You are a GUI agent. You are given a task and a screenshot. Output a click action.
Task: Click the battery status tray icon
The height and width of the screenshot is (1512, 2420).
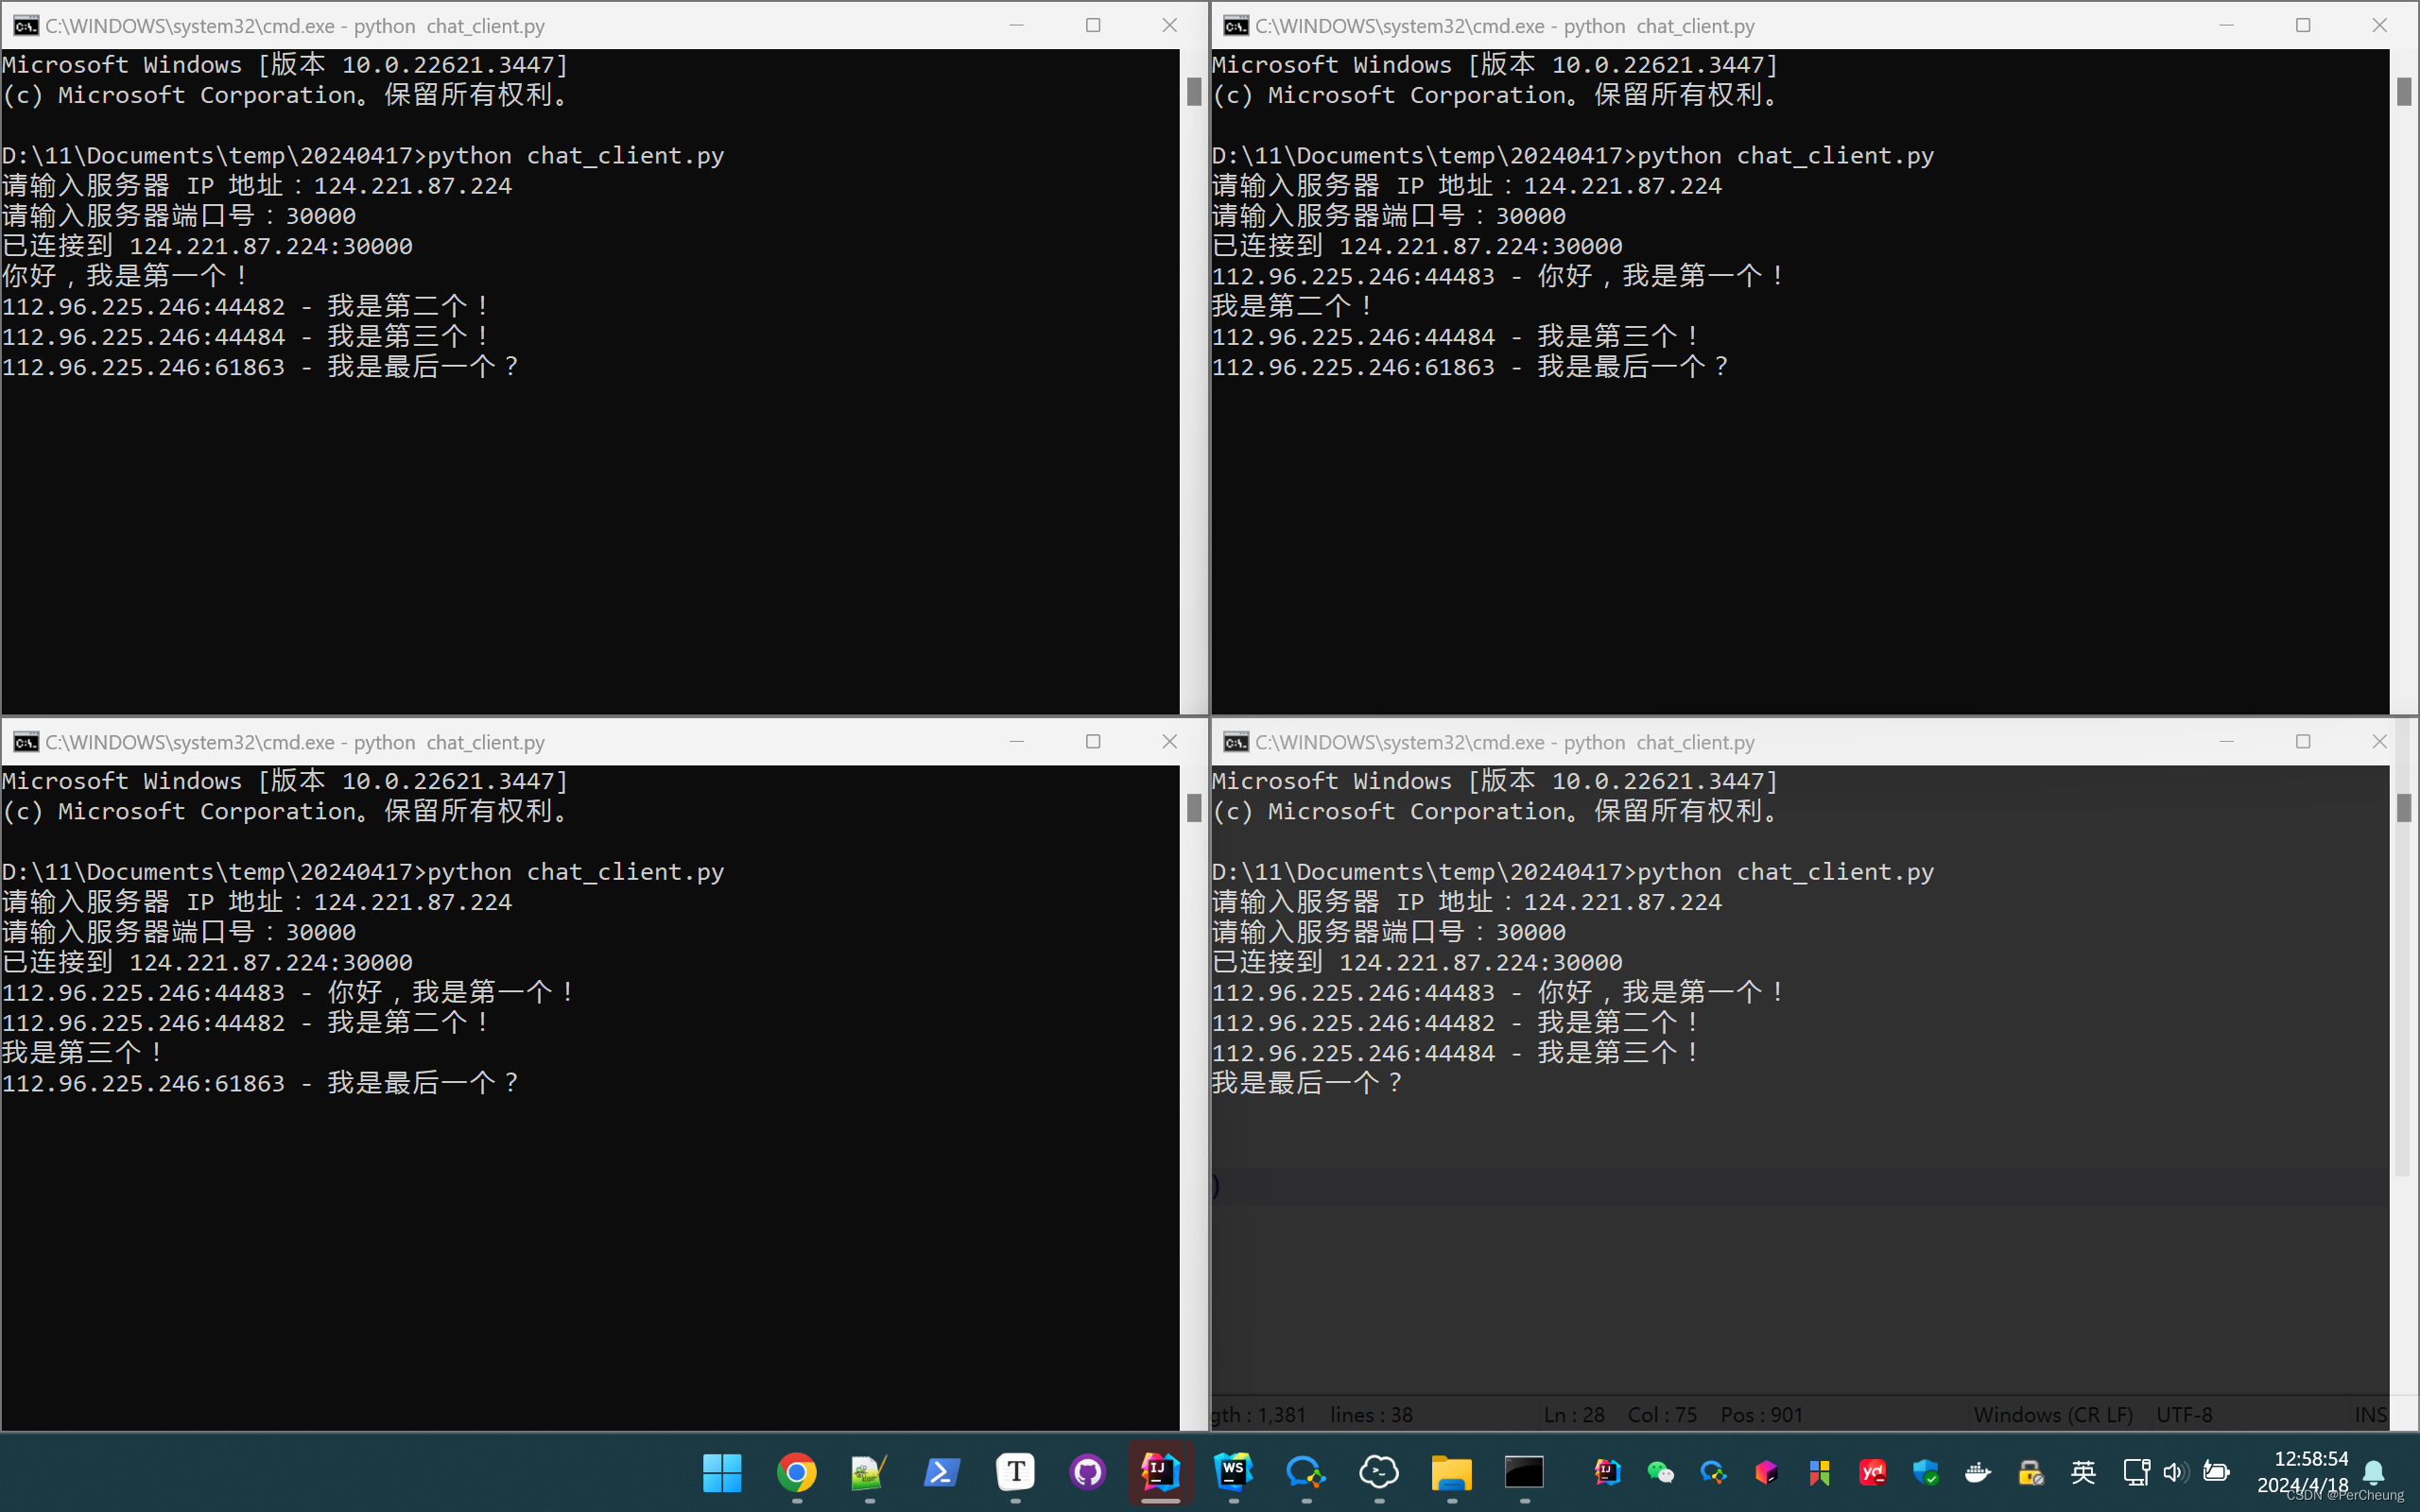pos(2216,1472)
